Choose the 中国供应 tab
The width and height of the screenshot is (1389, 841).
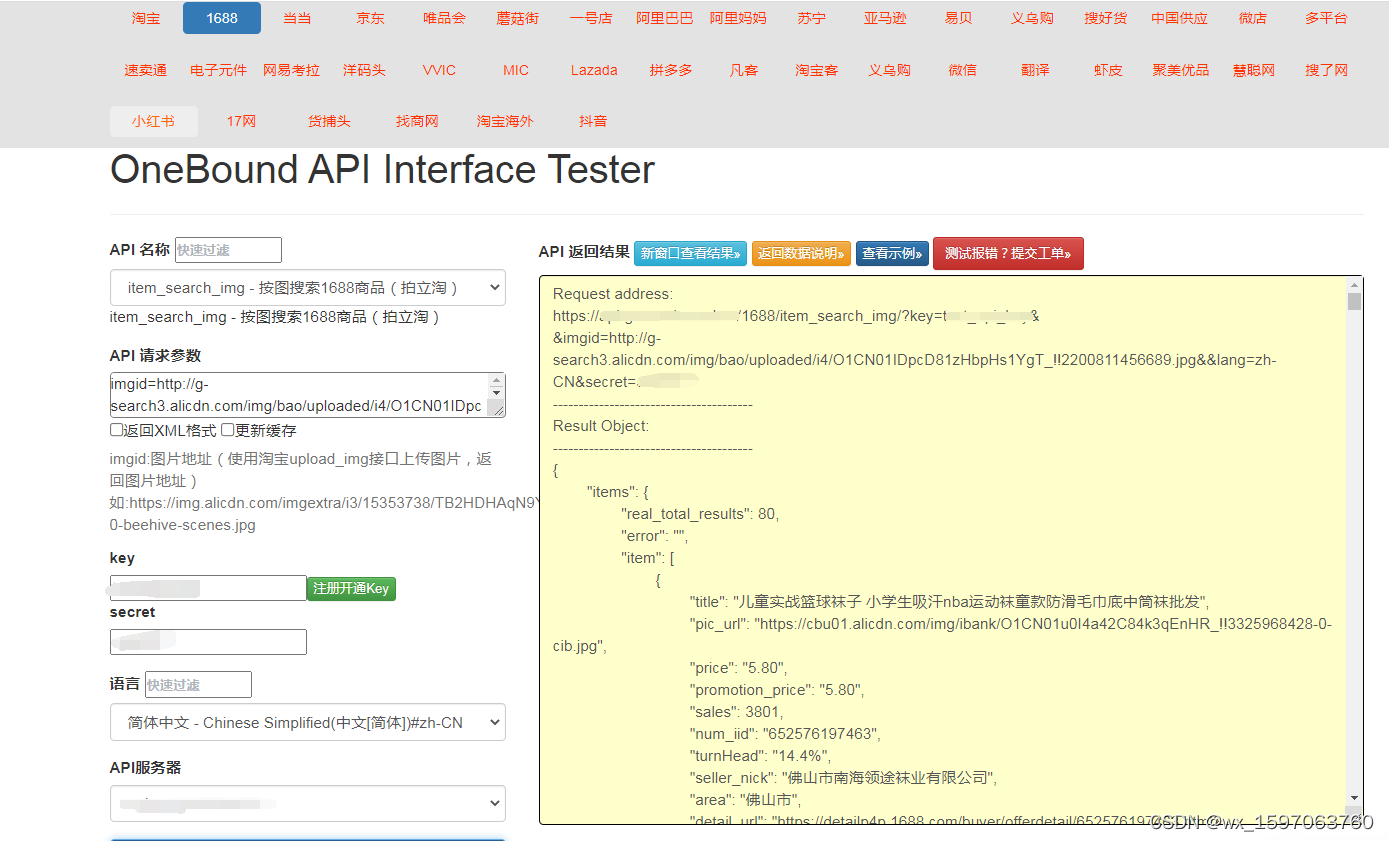(x=1179, y=18)
